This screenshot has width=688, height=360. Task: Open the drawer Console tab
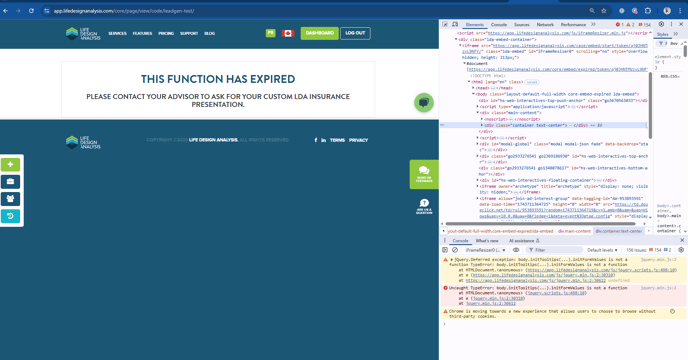point(460,241)
